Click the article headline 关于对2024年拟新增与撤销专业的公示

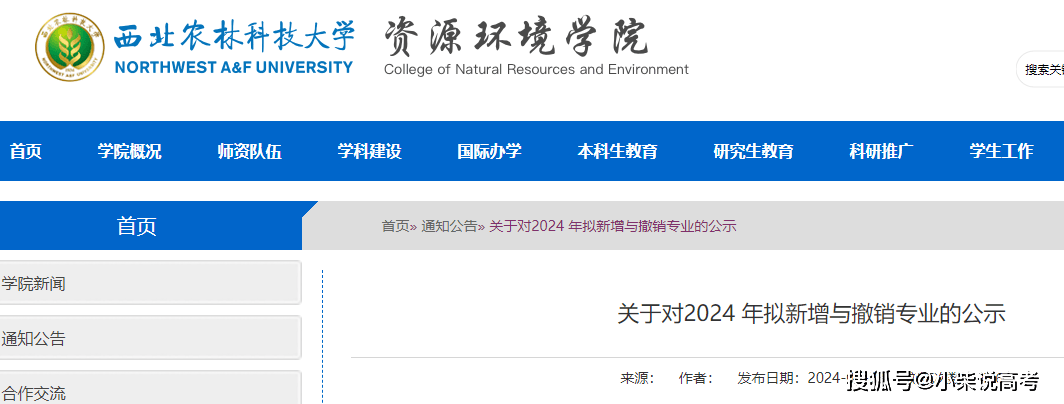click(810, 313)
